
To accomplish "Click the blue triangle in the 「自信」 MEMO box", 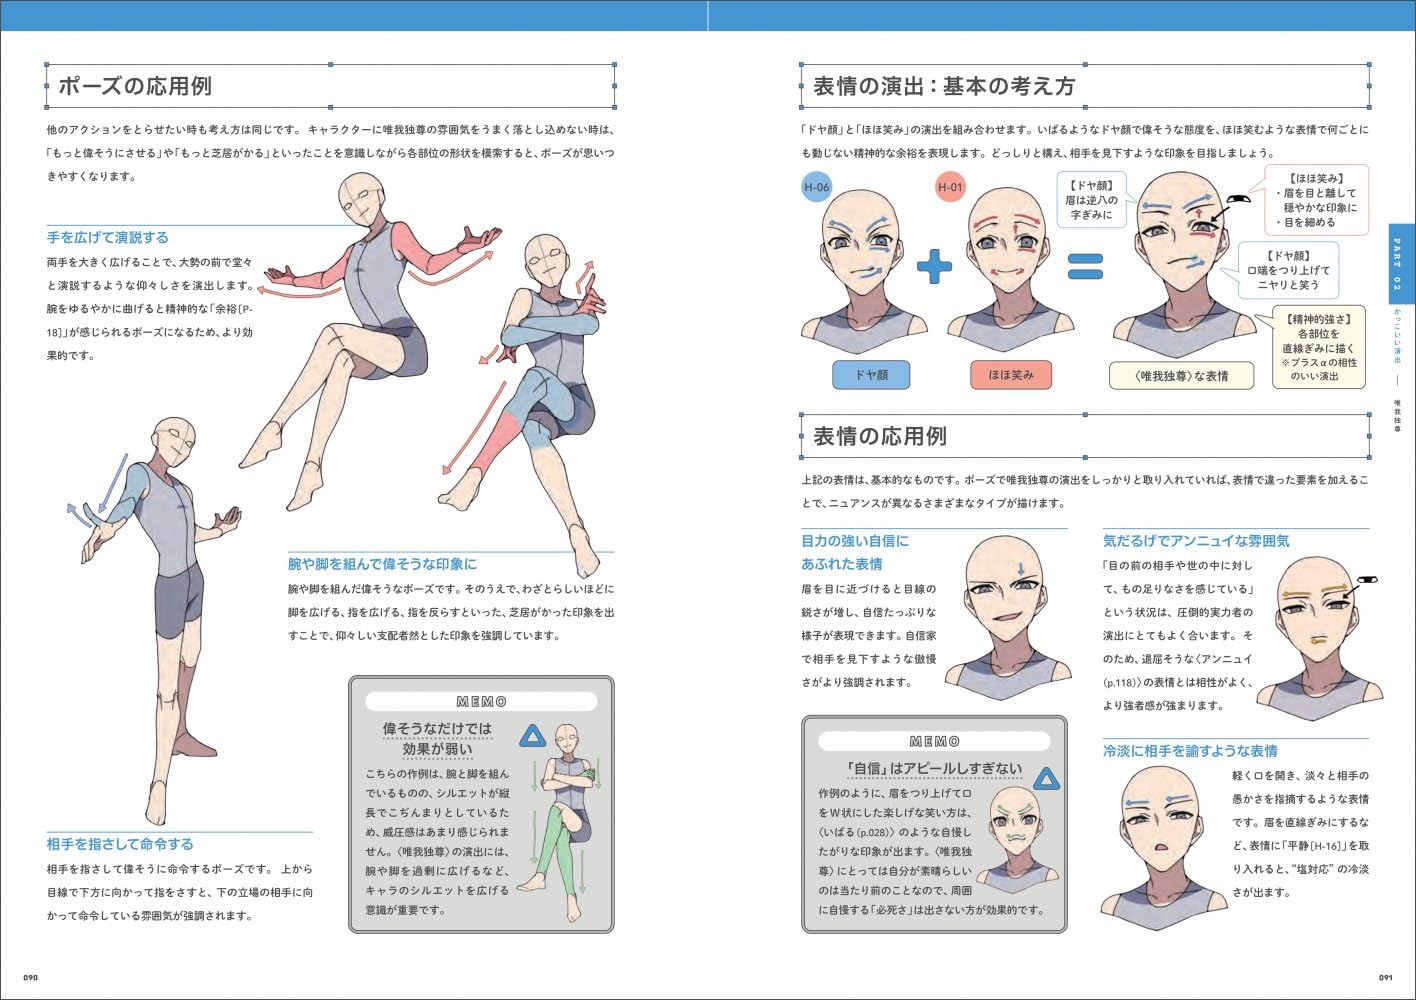I will point(1046,779).
